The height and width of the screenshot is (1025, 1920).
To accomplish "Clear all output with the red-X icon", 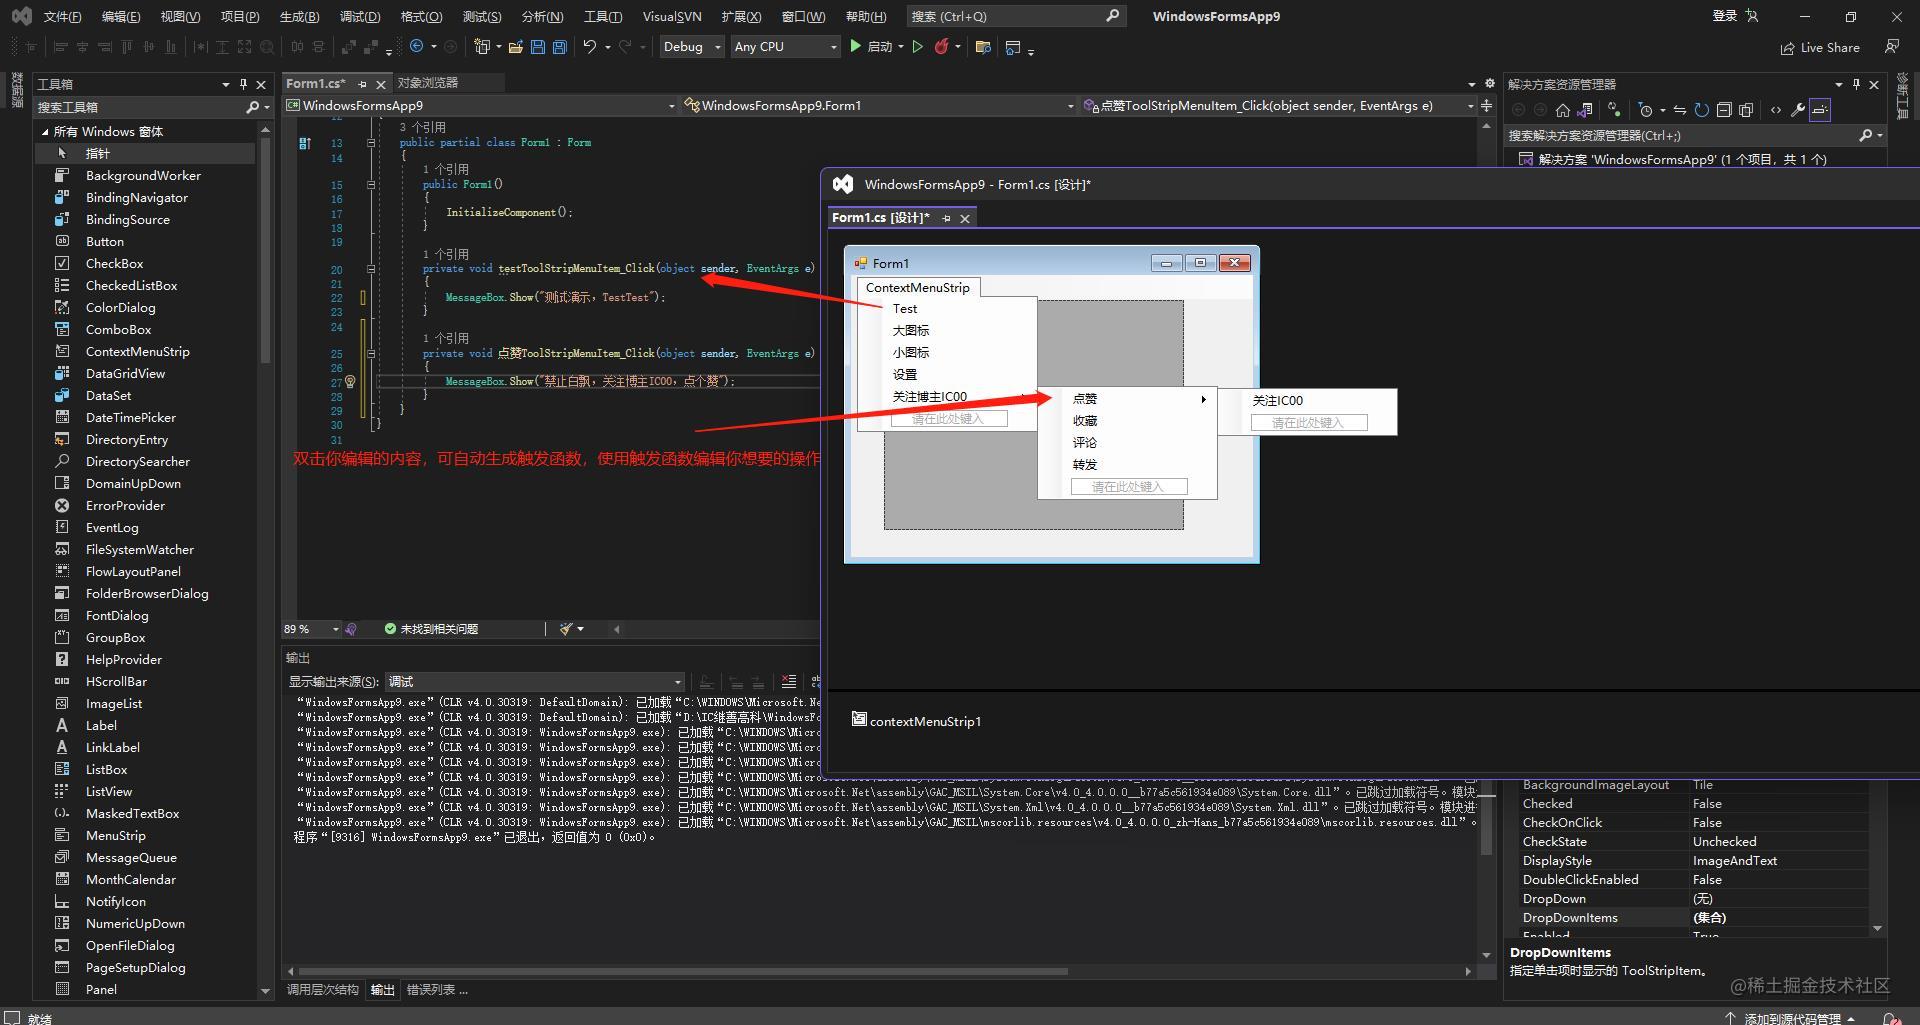I will (789, 682).
